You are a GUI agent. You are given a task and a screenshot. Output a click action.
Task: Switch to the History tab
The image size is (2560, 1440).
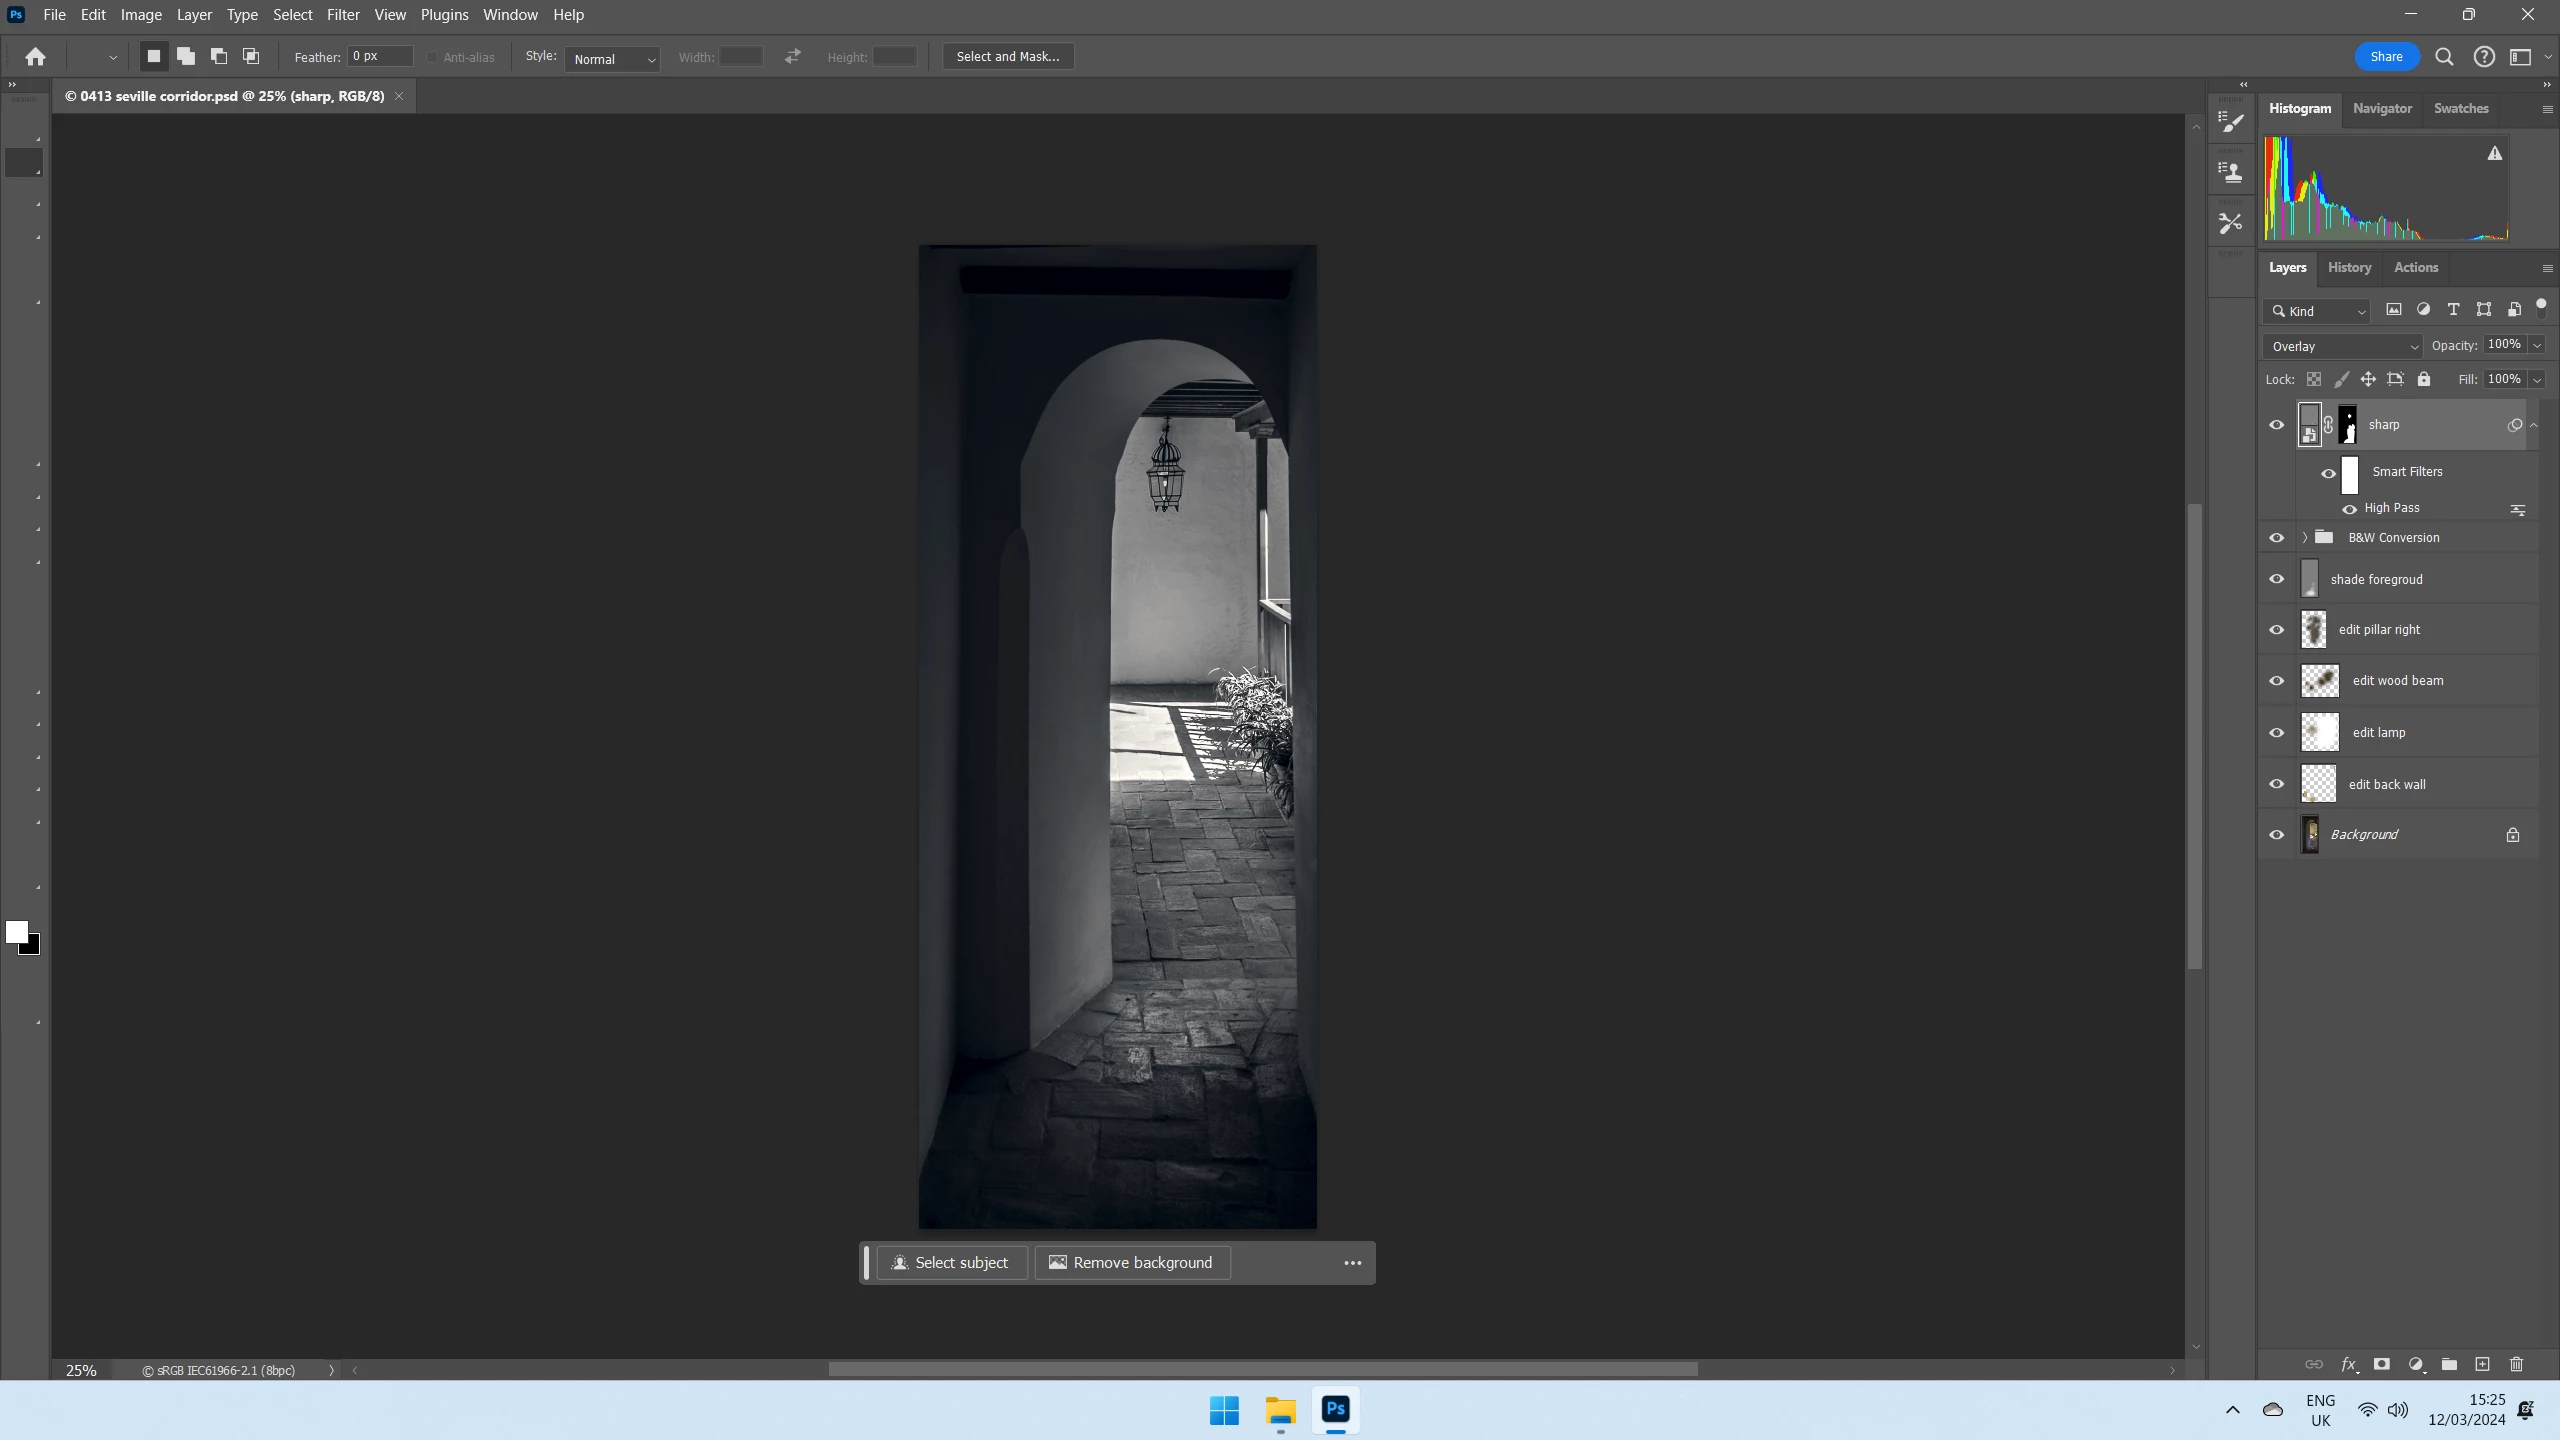[2349, 267]
